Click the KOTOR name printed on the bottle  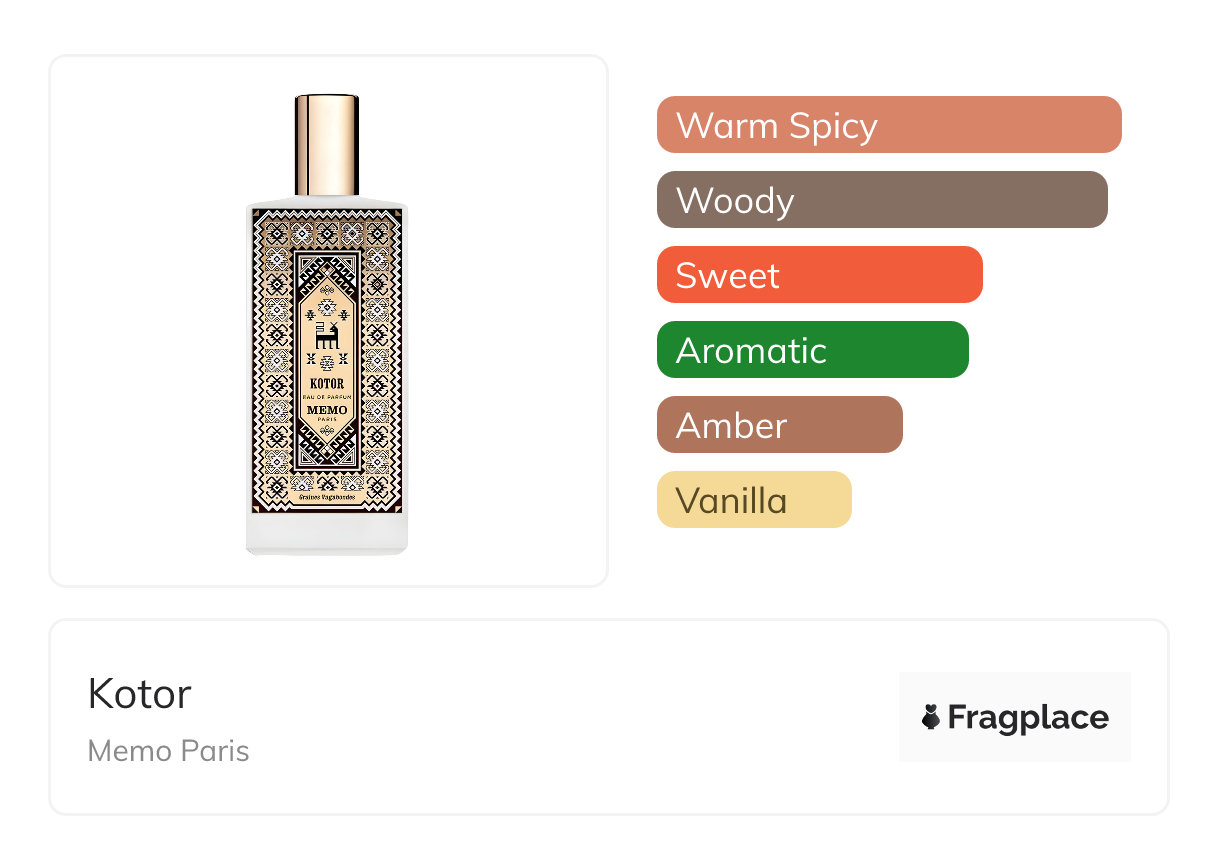pos(327,383)
